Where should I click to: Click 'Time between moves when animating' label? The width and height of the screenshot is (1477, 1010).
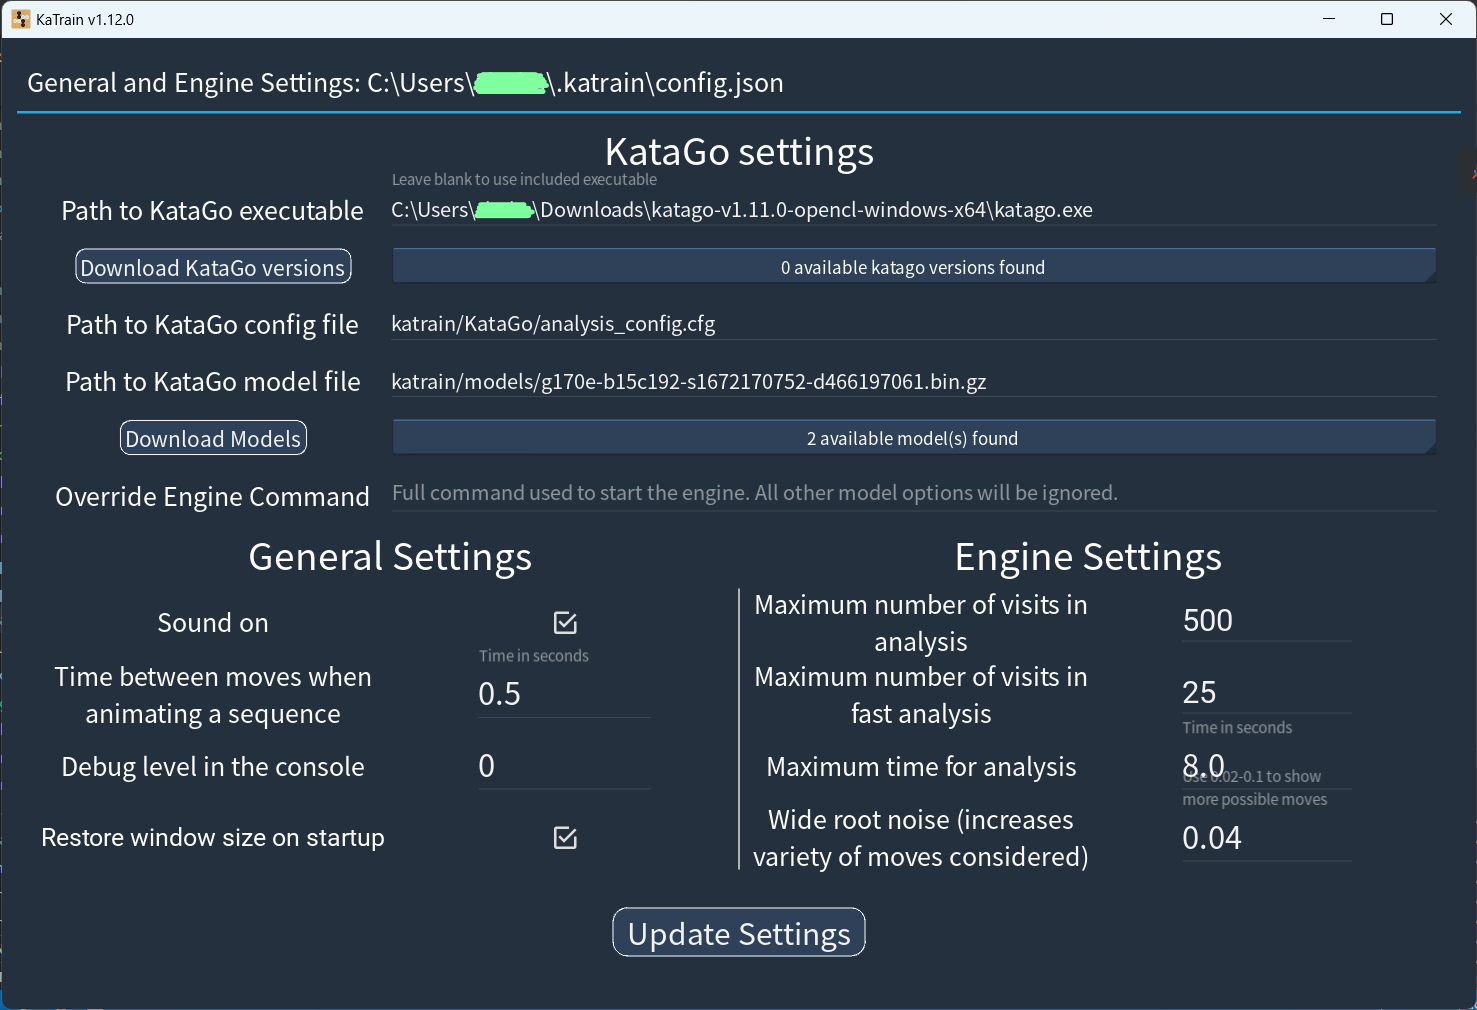click(x=213, y=695)
